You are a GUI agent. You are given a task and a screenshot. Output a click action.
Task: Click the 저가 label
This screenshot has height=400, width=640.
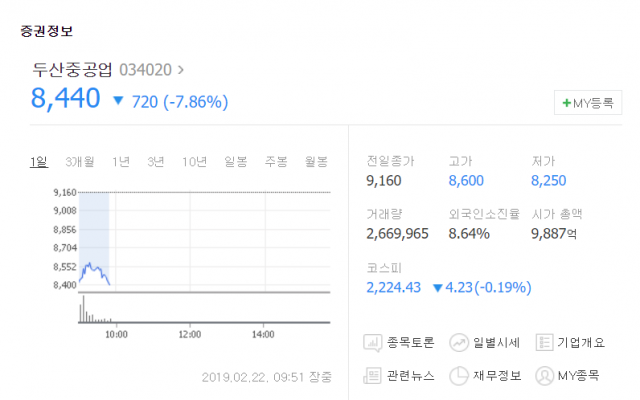[543, 161]
